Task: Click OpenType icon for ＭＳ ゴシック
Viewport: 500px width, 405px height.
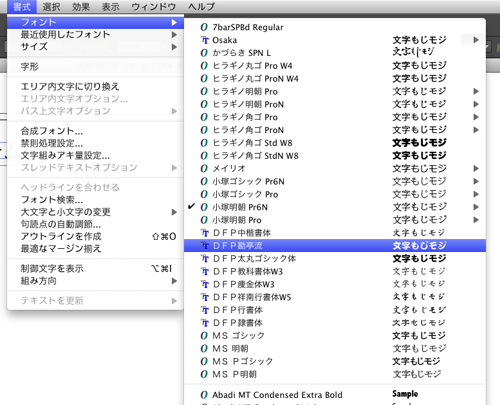Action: [x=204, y=336]
